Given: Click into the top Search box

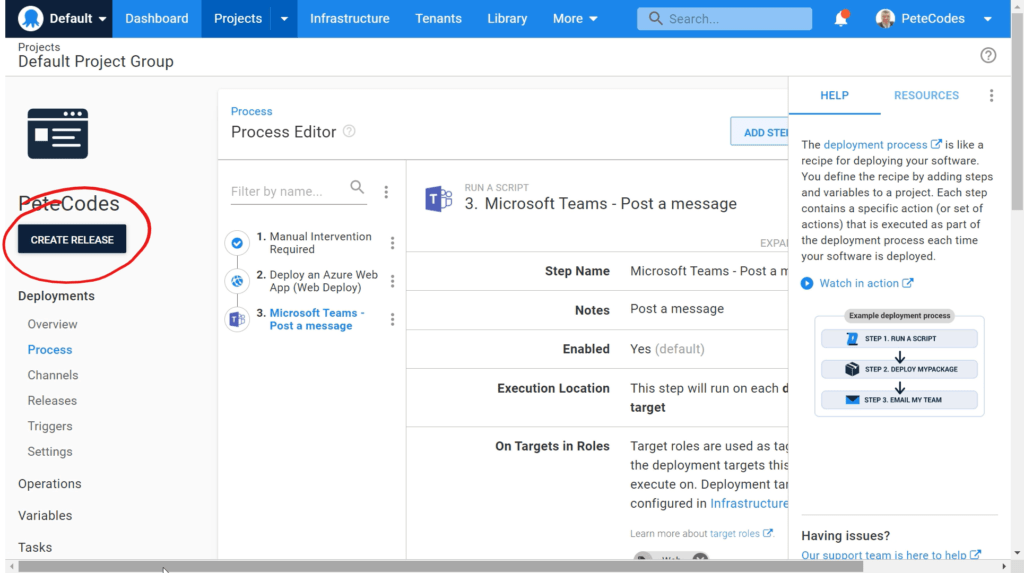Looking at the screenshot, I should (x=724, y=18).
